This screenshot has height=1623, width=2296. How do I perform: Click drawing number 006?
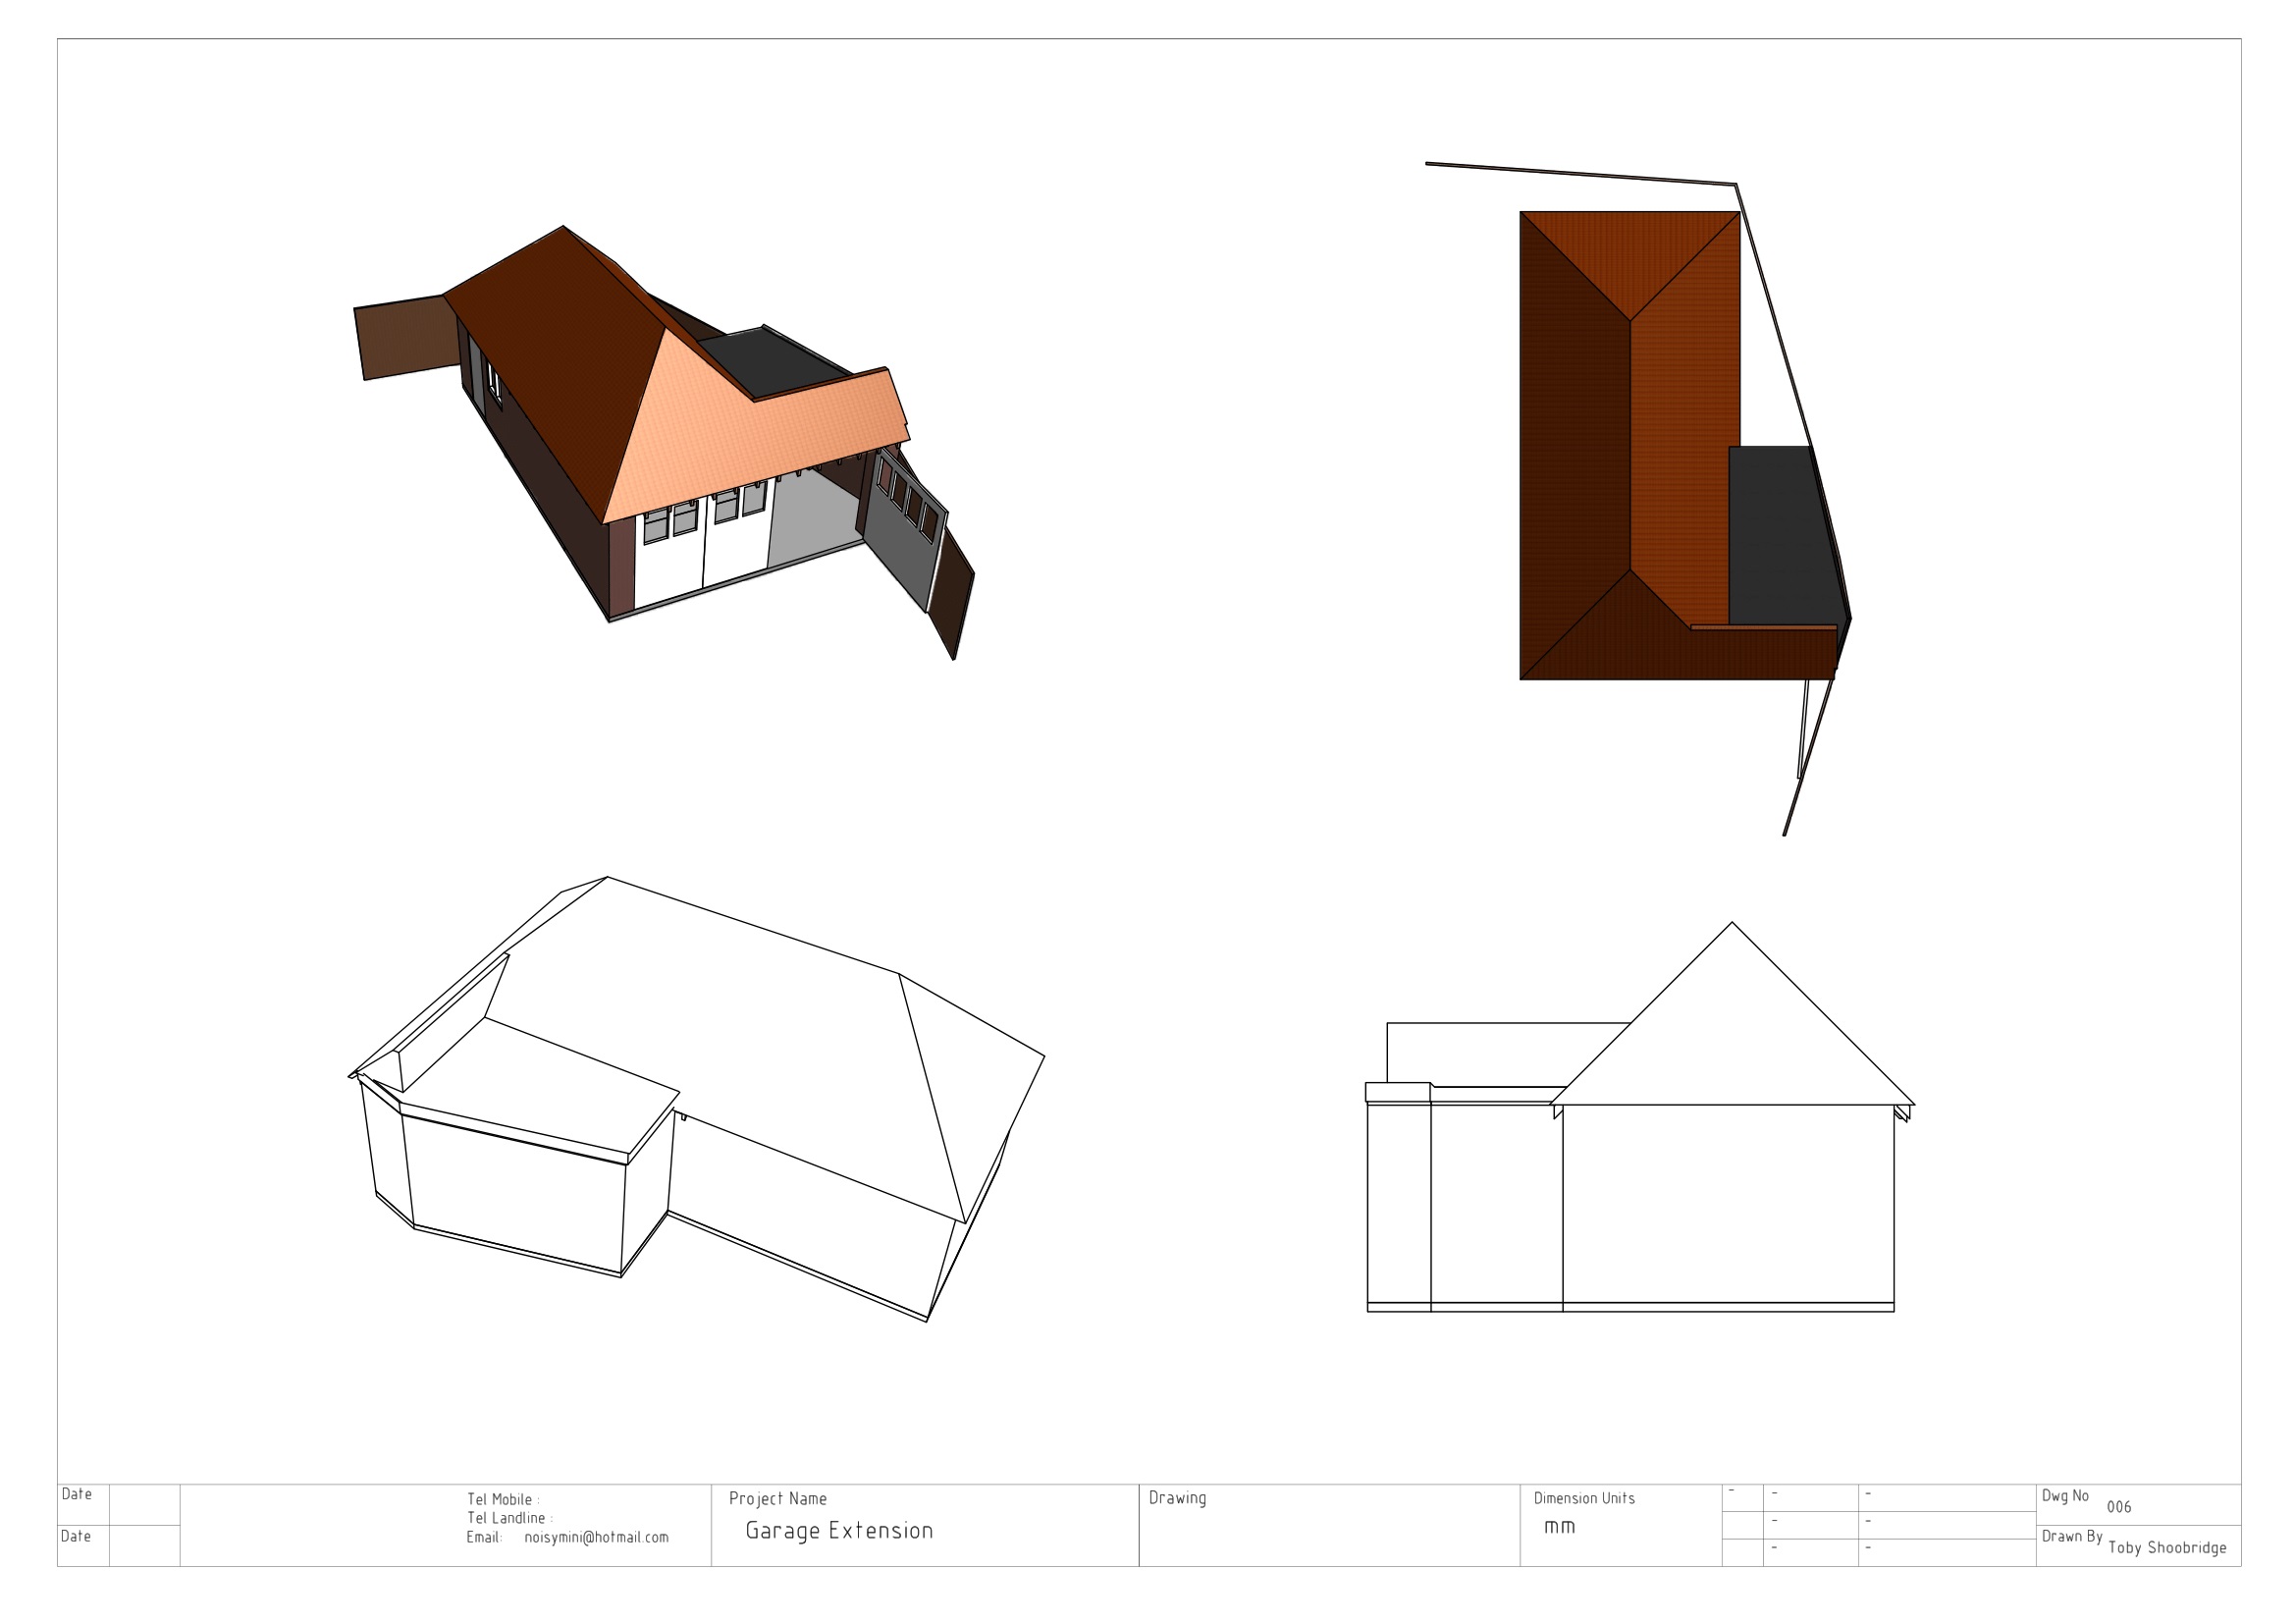pos(2118,1507)
